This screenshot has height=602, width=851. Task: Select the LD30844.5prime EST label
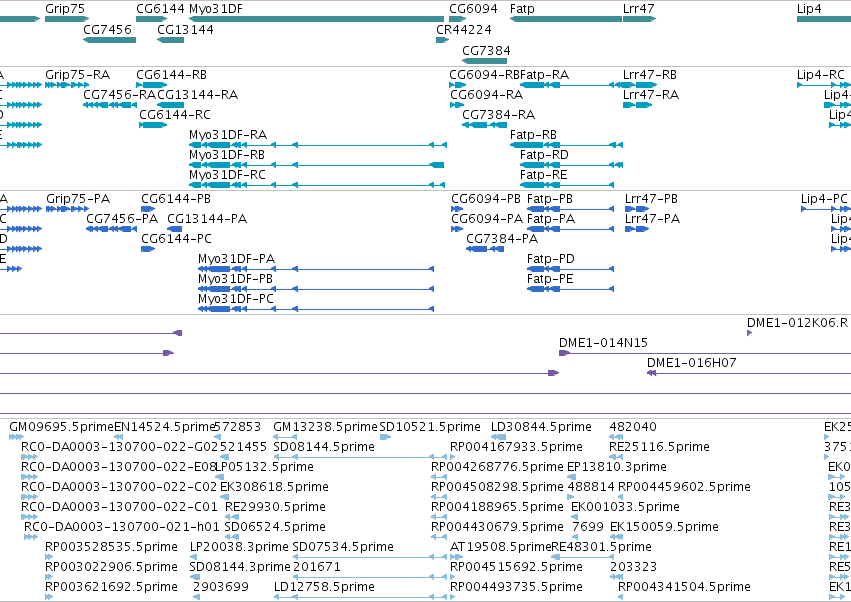click(x=541, y=427)
